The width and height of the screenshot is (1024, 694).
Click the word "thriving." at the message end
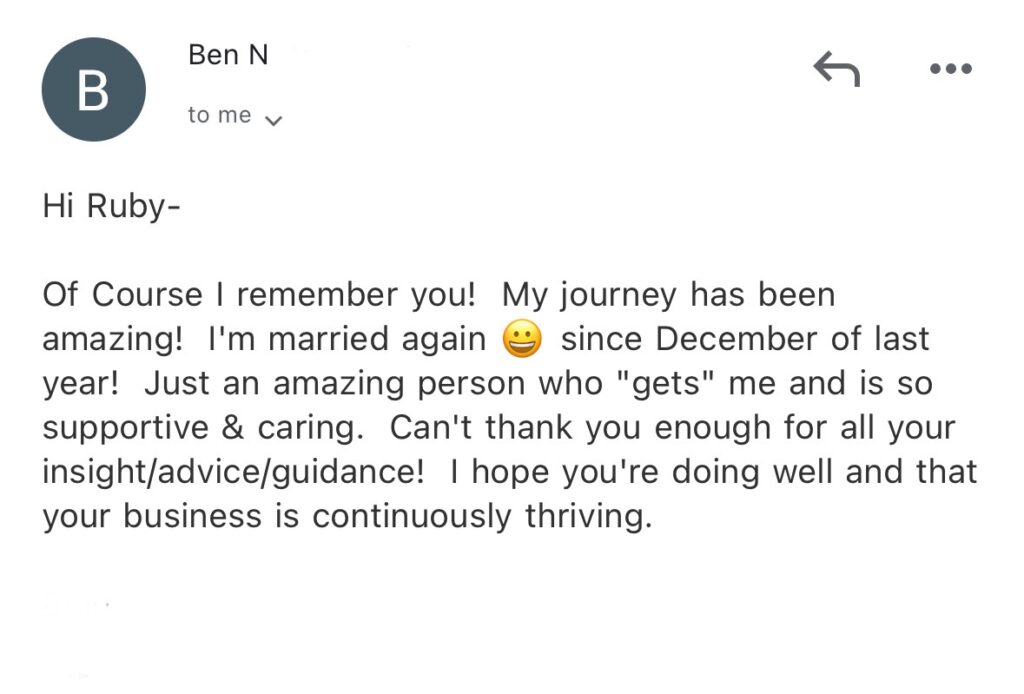click(x=589, y=516)
